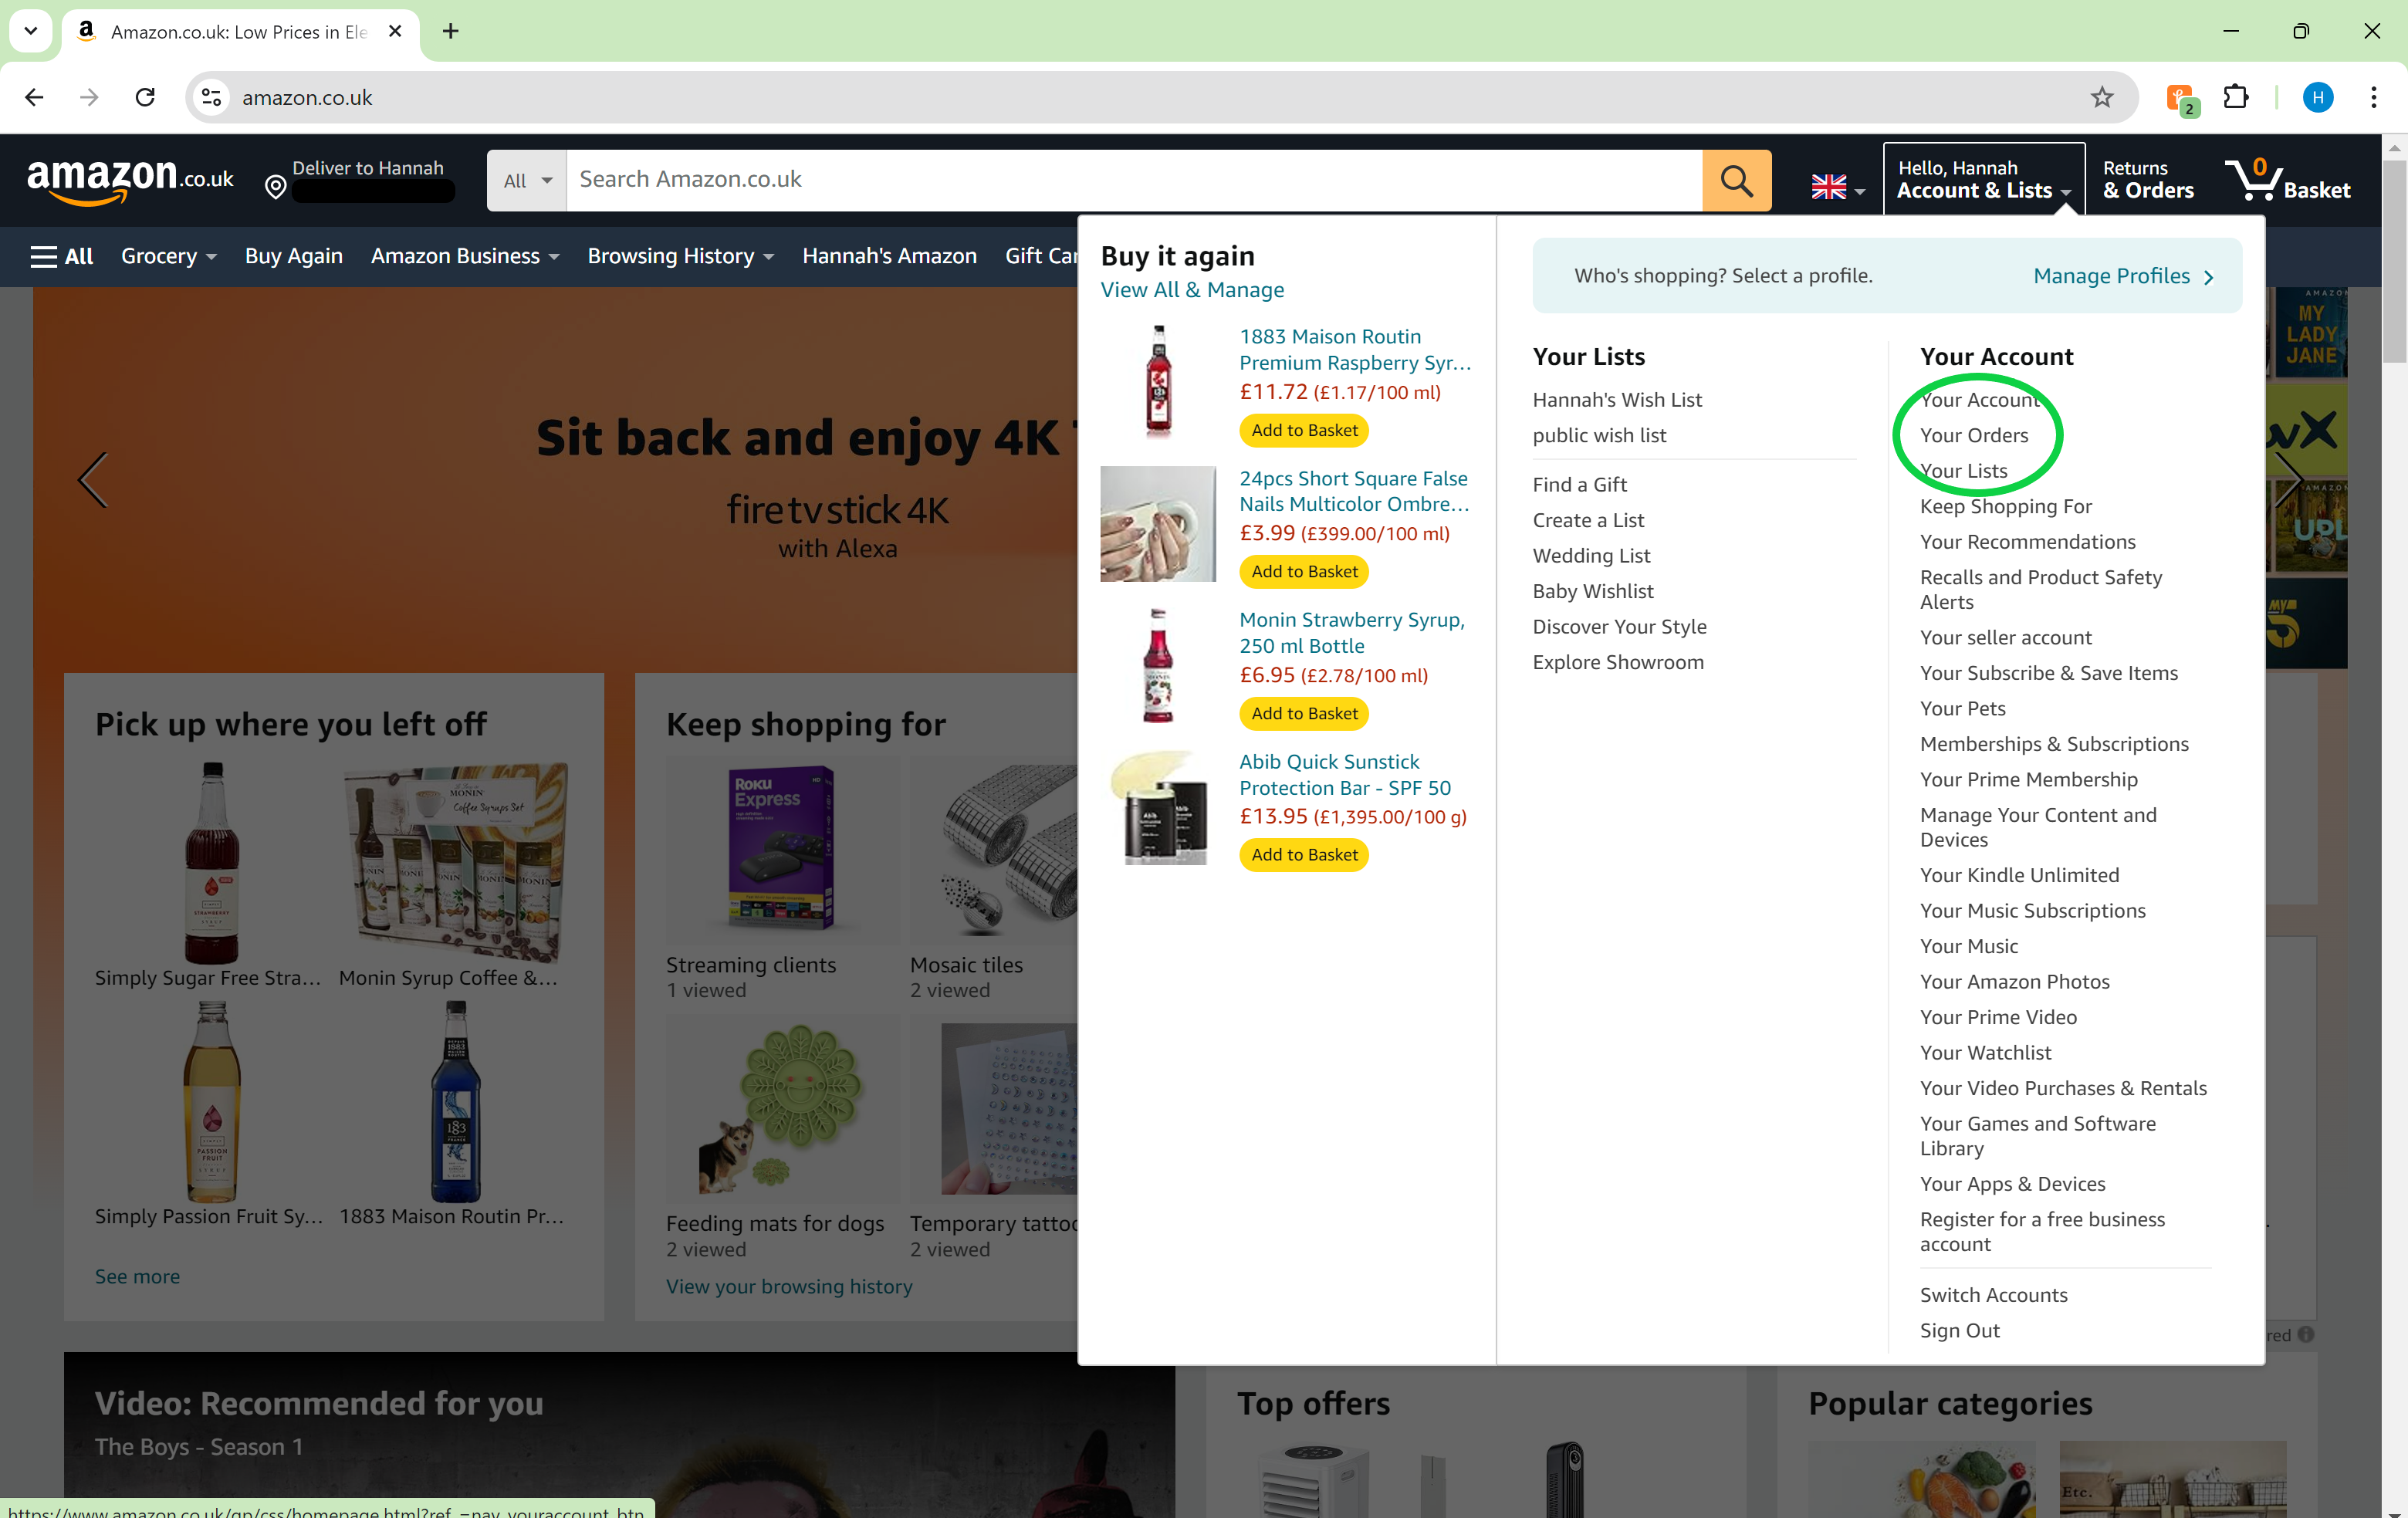Image resolution: width=2408 pixels, height=1518 pixels.
Task: Open Your Watchlist
Action: click(1985, 1052)
